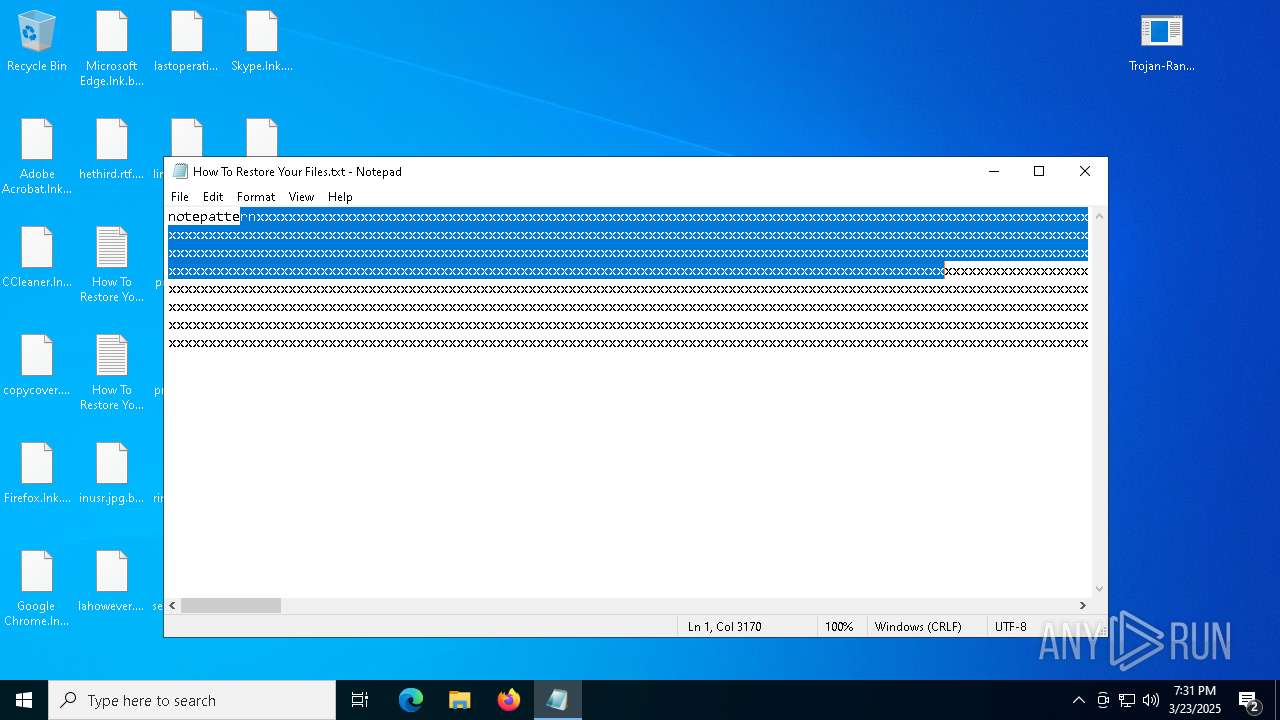
Task: Open the notification center icon
Action: pyautogui.click(x=1249, y=700)
